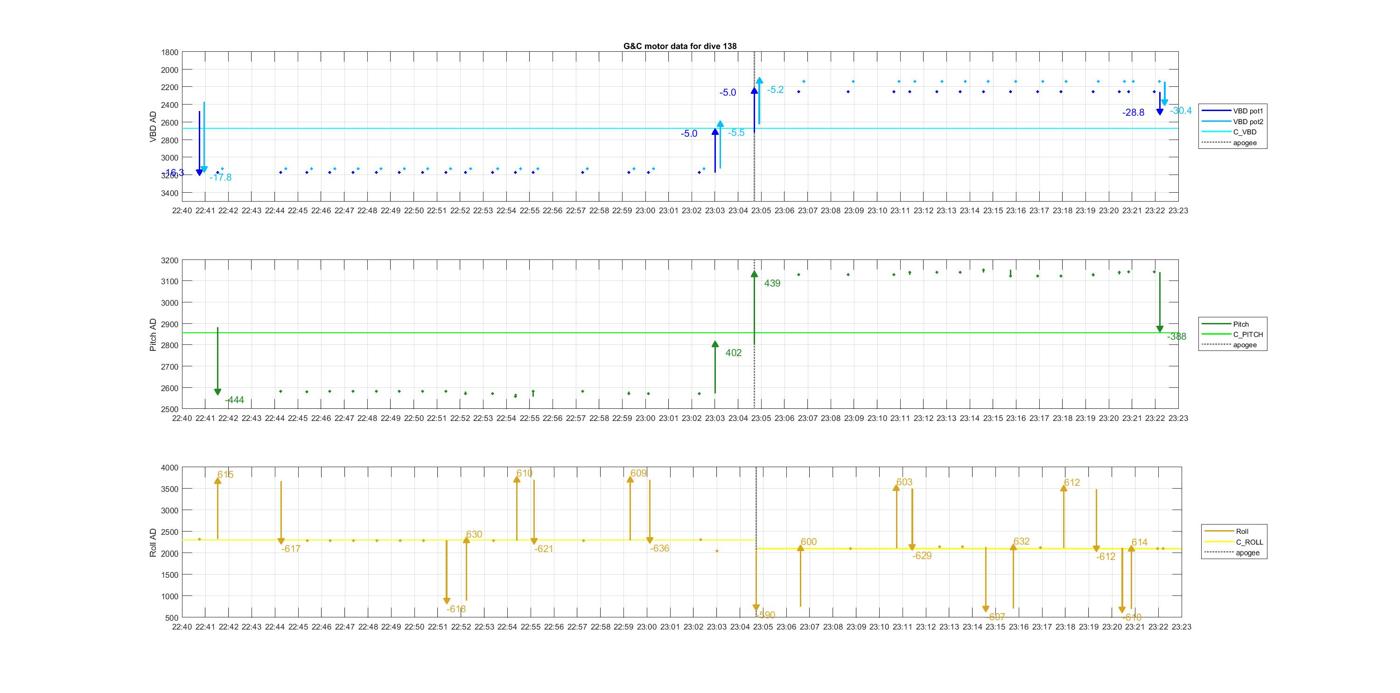
Task: Click the '500' tick on Roll AD axis
Action: (172, 618)
